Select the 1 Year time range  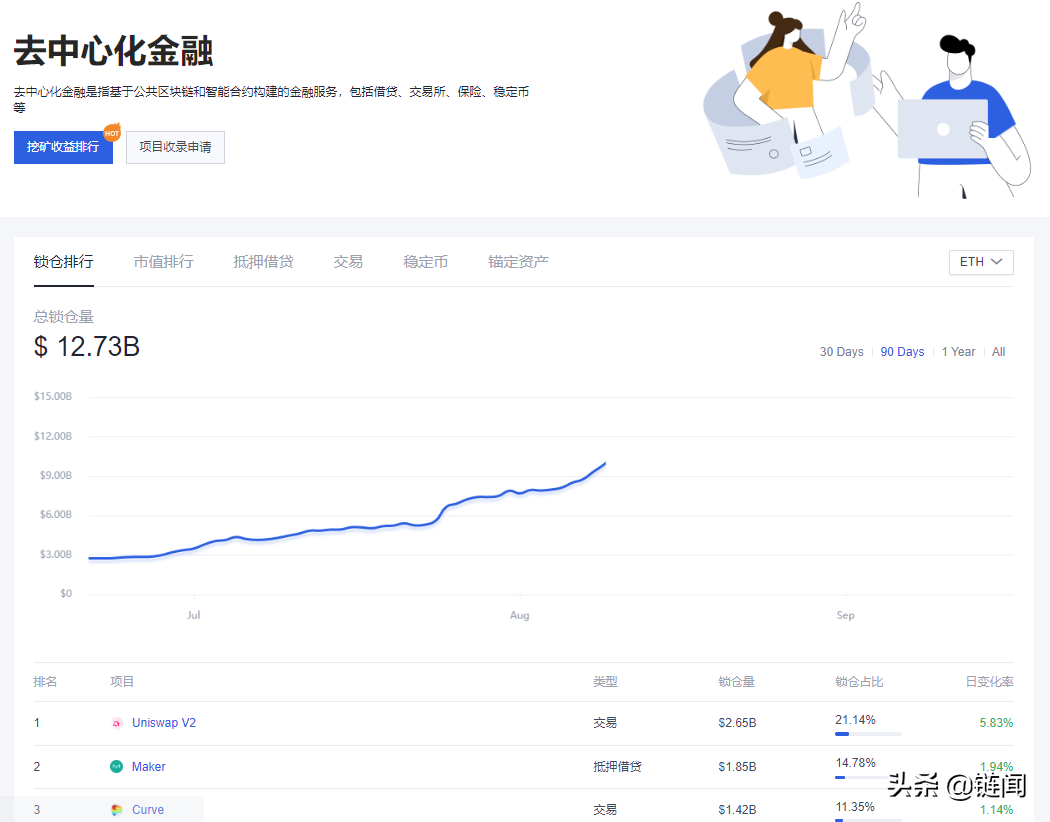click(958, 352)
